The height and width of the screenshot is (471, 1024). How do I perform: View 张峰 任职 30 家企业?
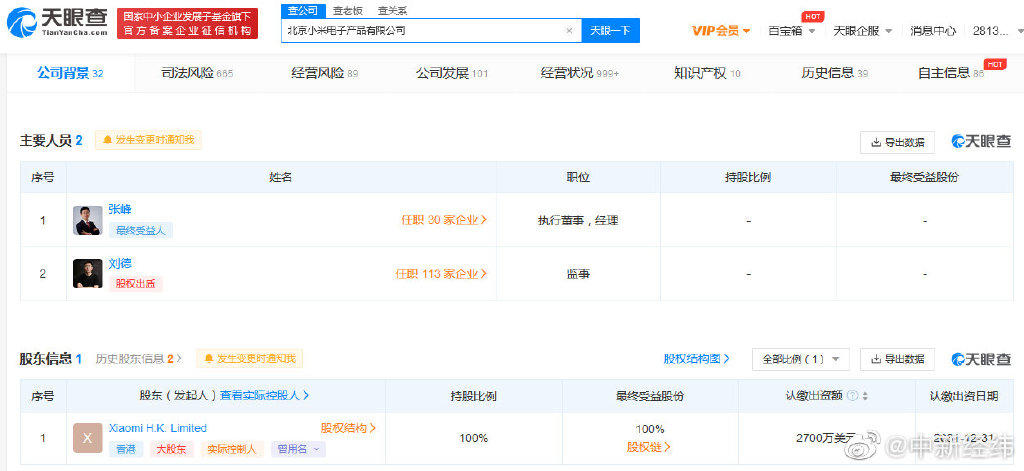444,220
